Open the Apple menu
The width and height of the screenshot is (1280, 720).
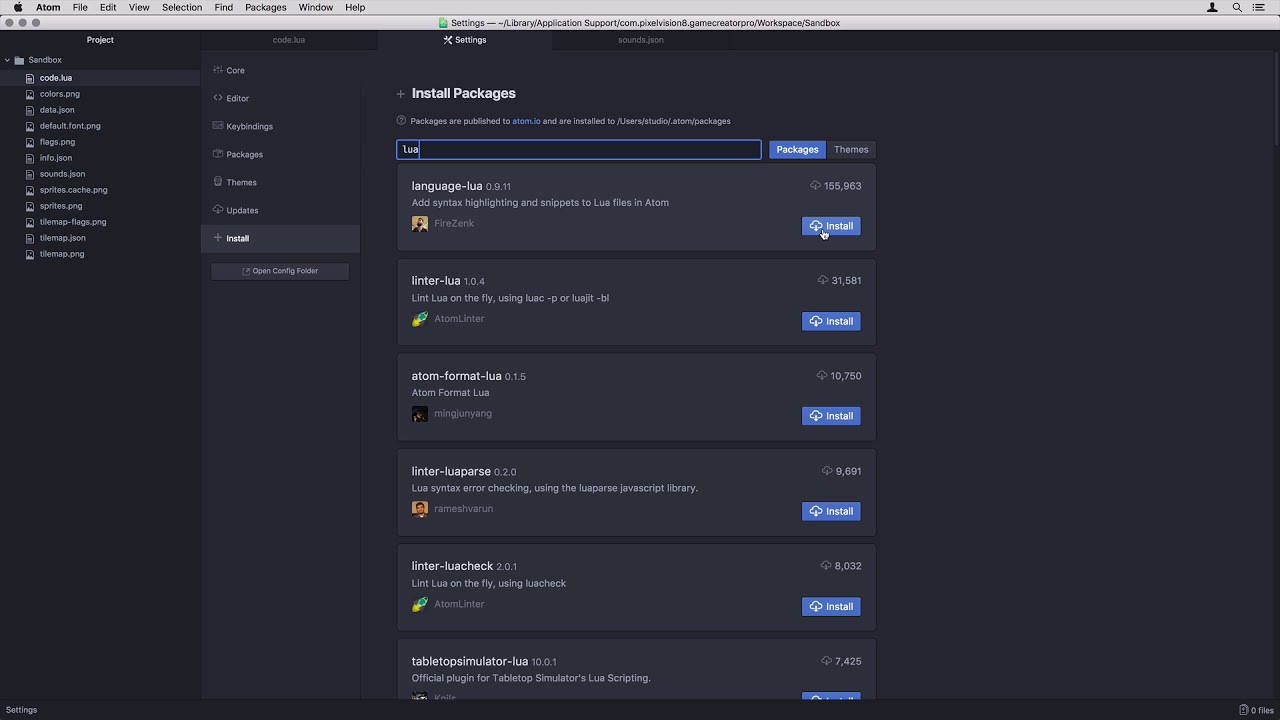pyautogui.click(x=18, y=7)
